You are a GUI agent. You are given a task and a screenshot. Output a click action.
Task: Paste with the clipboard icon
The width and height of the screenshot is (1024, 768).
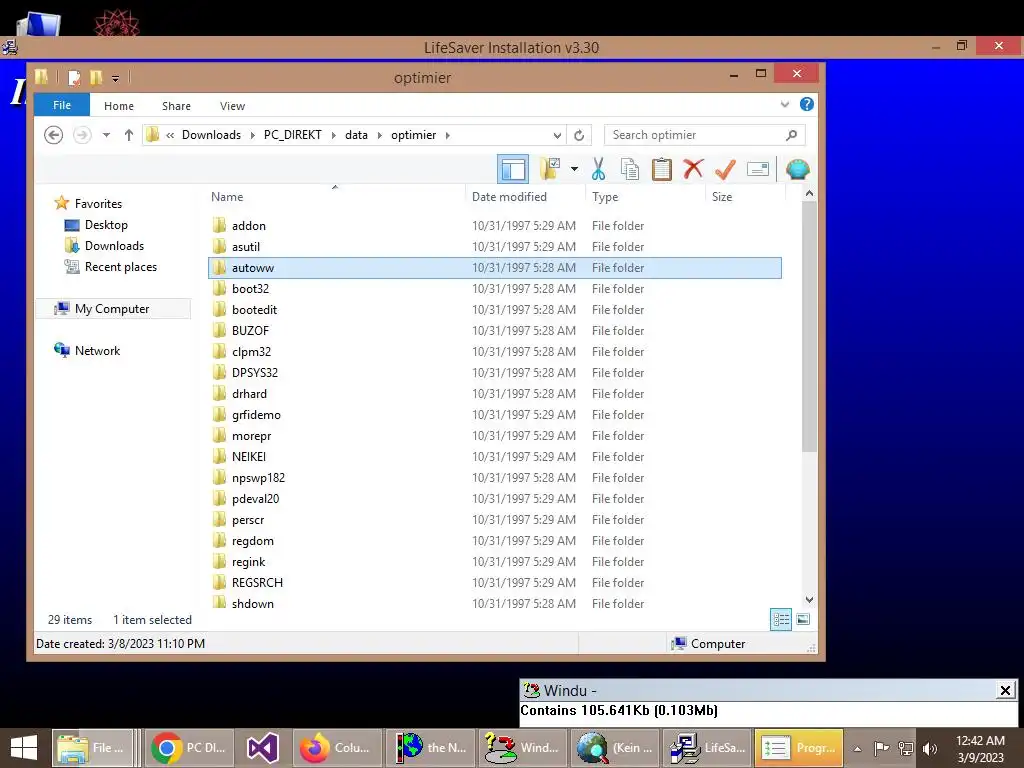point(662,169)
